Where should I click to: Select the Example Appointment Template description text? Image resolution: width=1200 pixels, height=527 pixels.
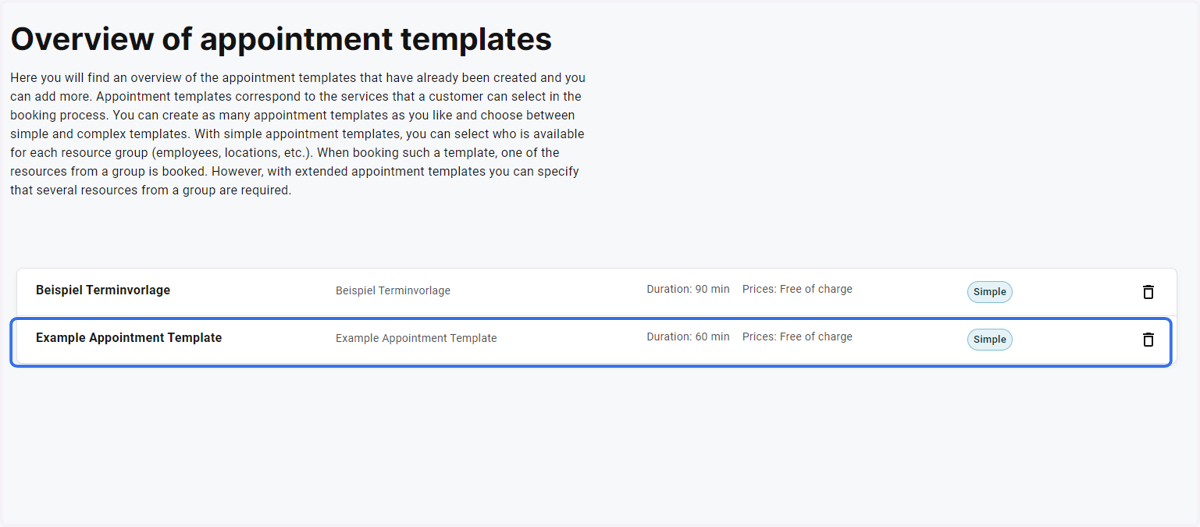416,339
